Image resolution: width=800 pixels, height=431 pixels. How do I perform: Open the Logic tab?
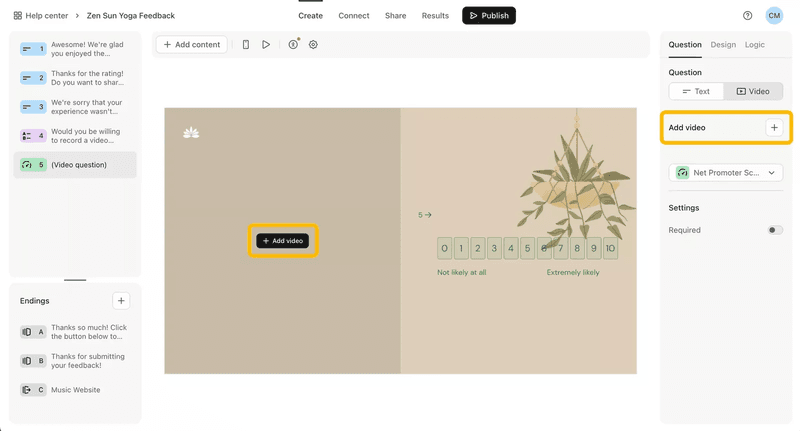pyautogui.click(x=754, y=45)
